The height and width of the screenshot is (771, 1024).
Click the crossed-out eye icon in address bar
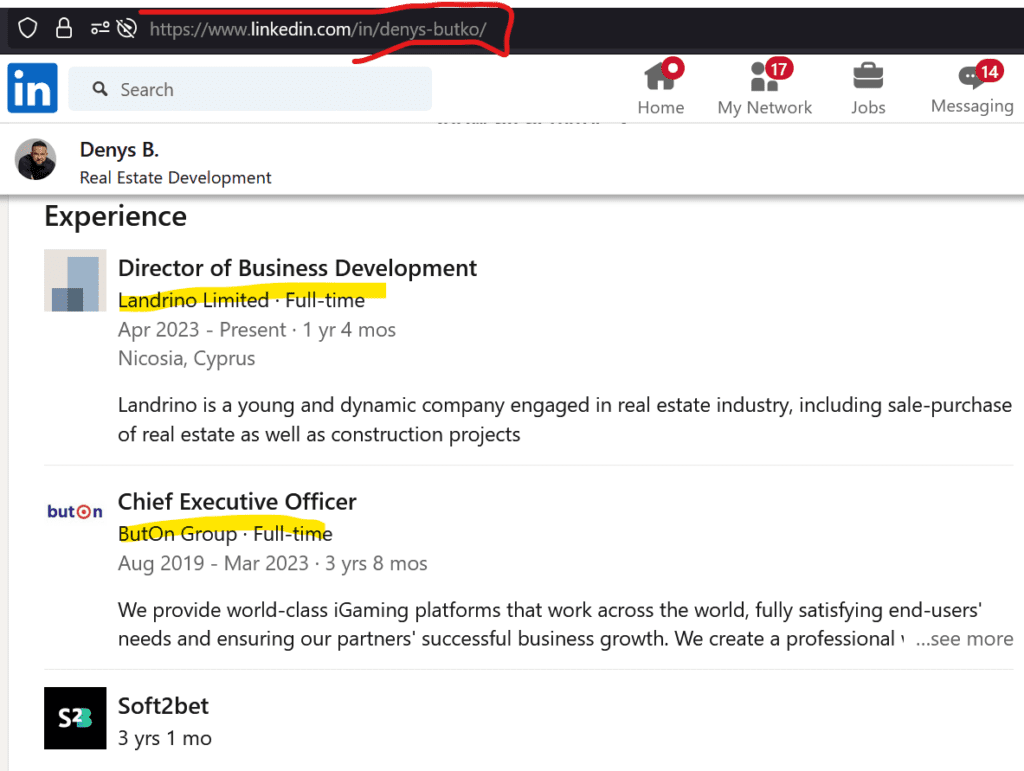(x=125, y=28)
